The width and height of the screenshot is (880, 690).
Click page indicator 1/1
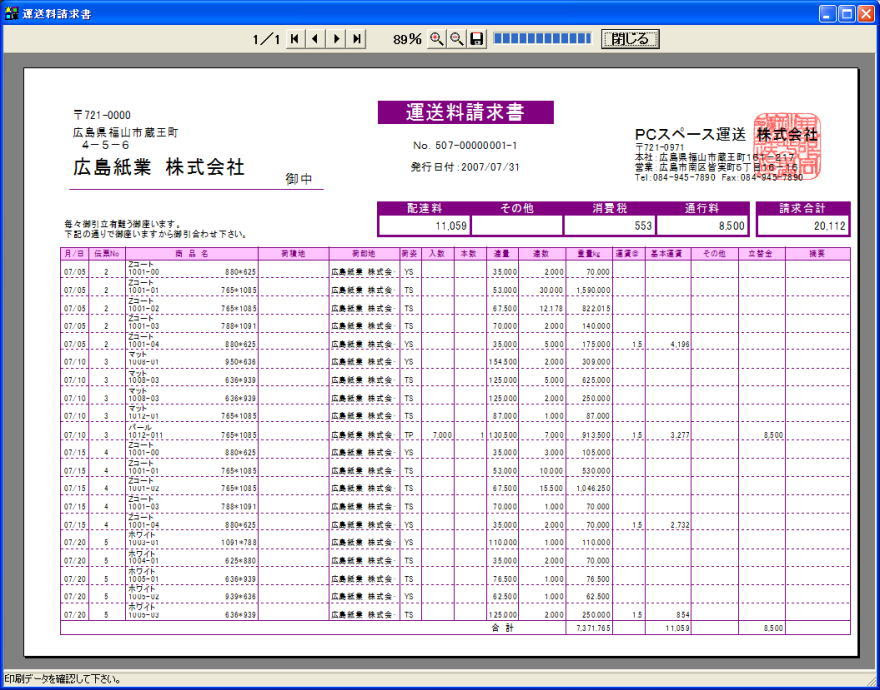(266, 39)
